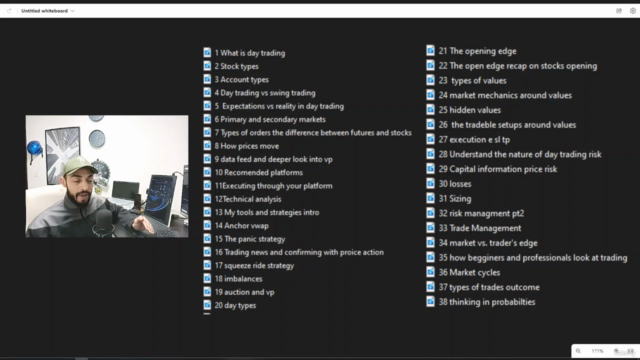Click document icon beside 12Technical analysis
Screen dimensions: 640x360
(207, 198)
